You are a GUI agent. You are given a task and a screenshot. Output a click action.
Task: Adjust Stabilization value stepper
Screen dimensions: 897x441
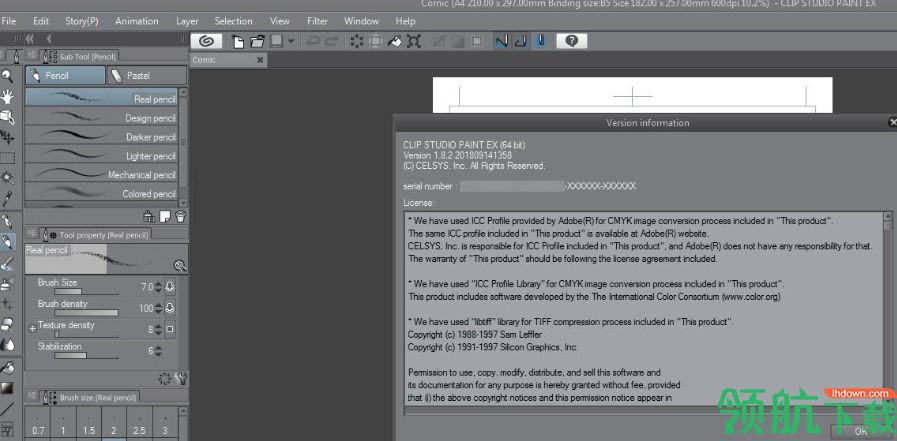tap(158, 351)
